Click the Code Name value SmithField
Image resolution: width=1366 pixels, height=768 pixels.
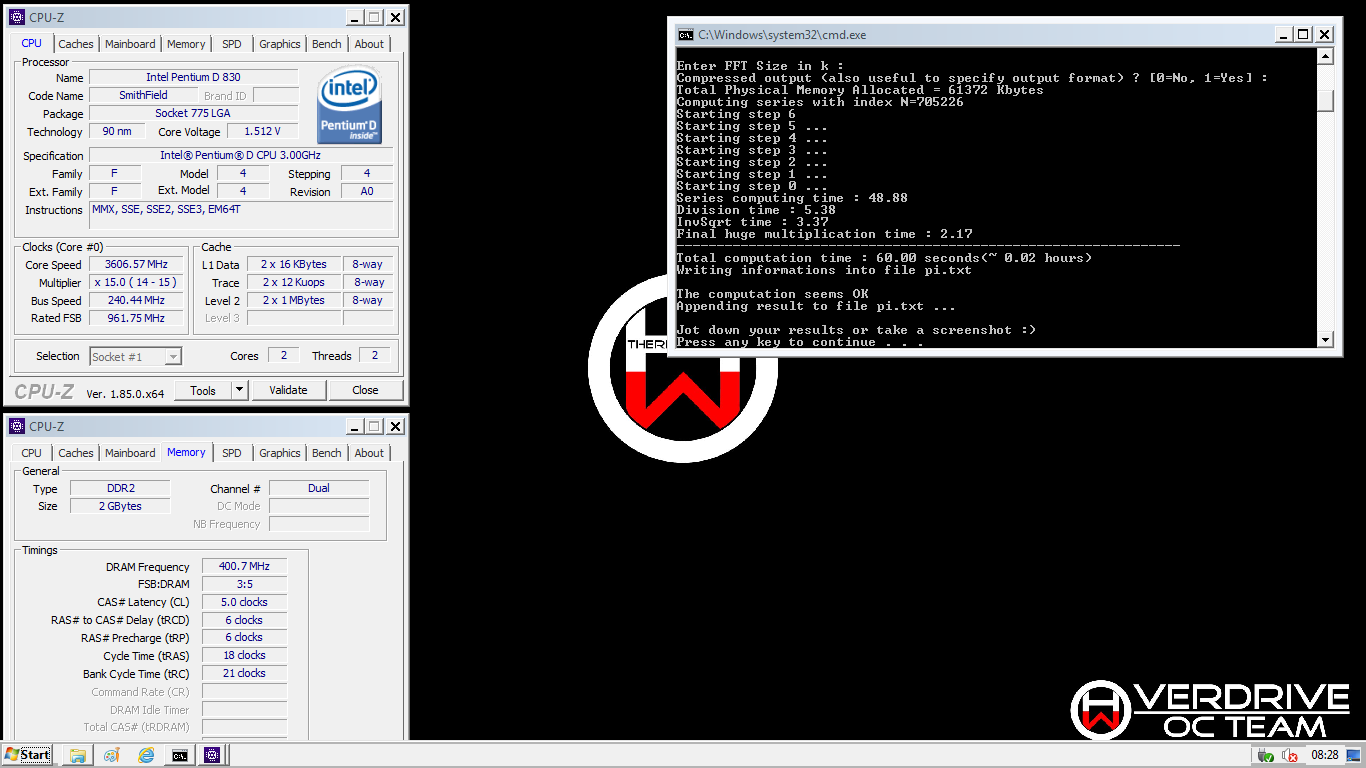[x=143, y=95]
